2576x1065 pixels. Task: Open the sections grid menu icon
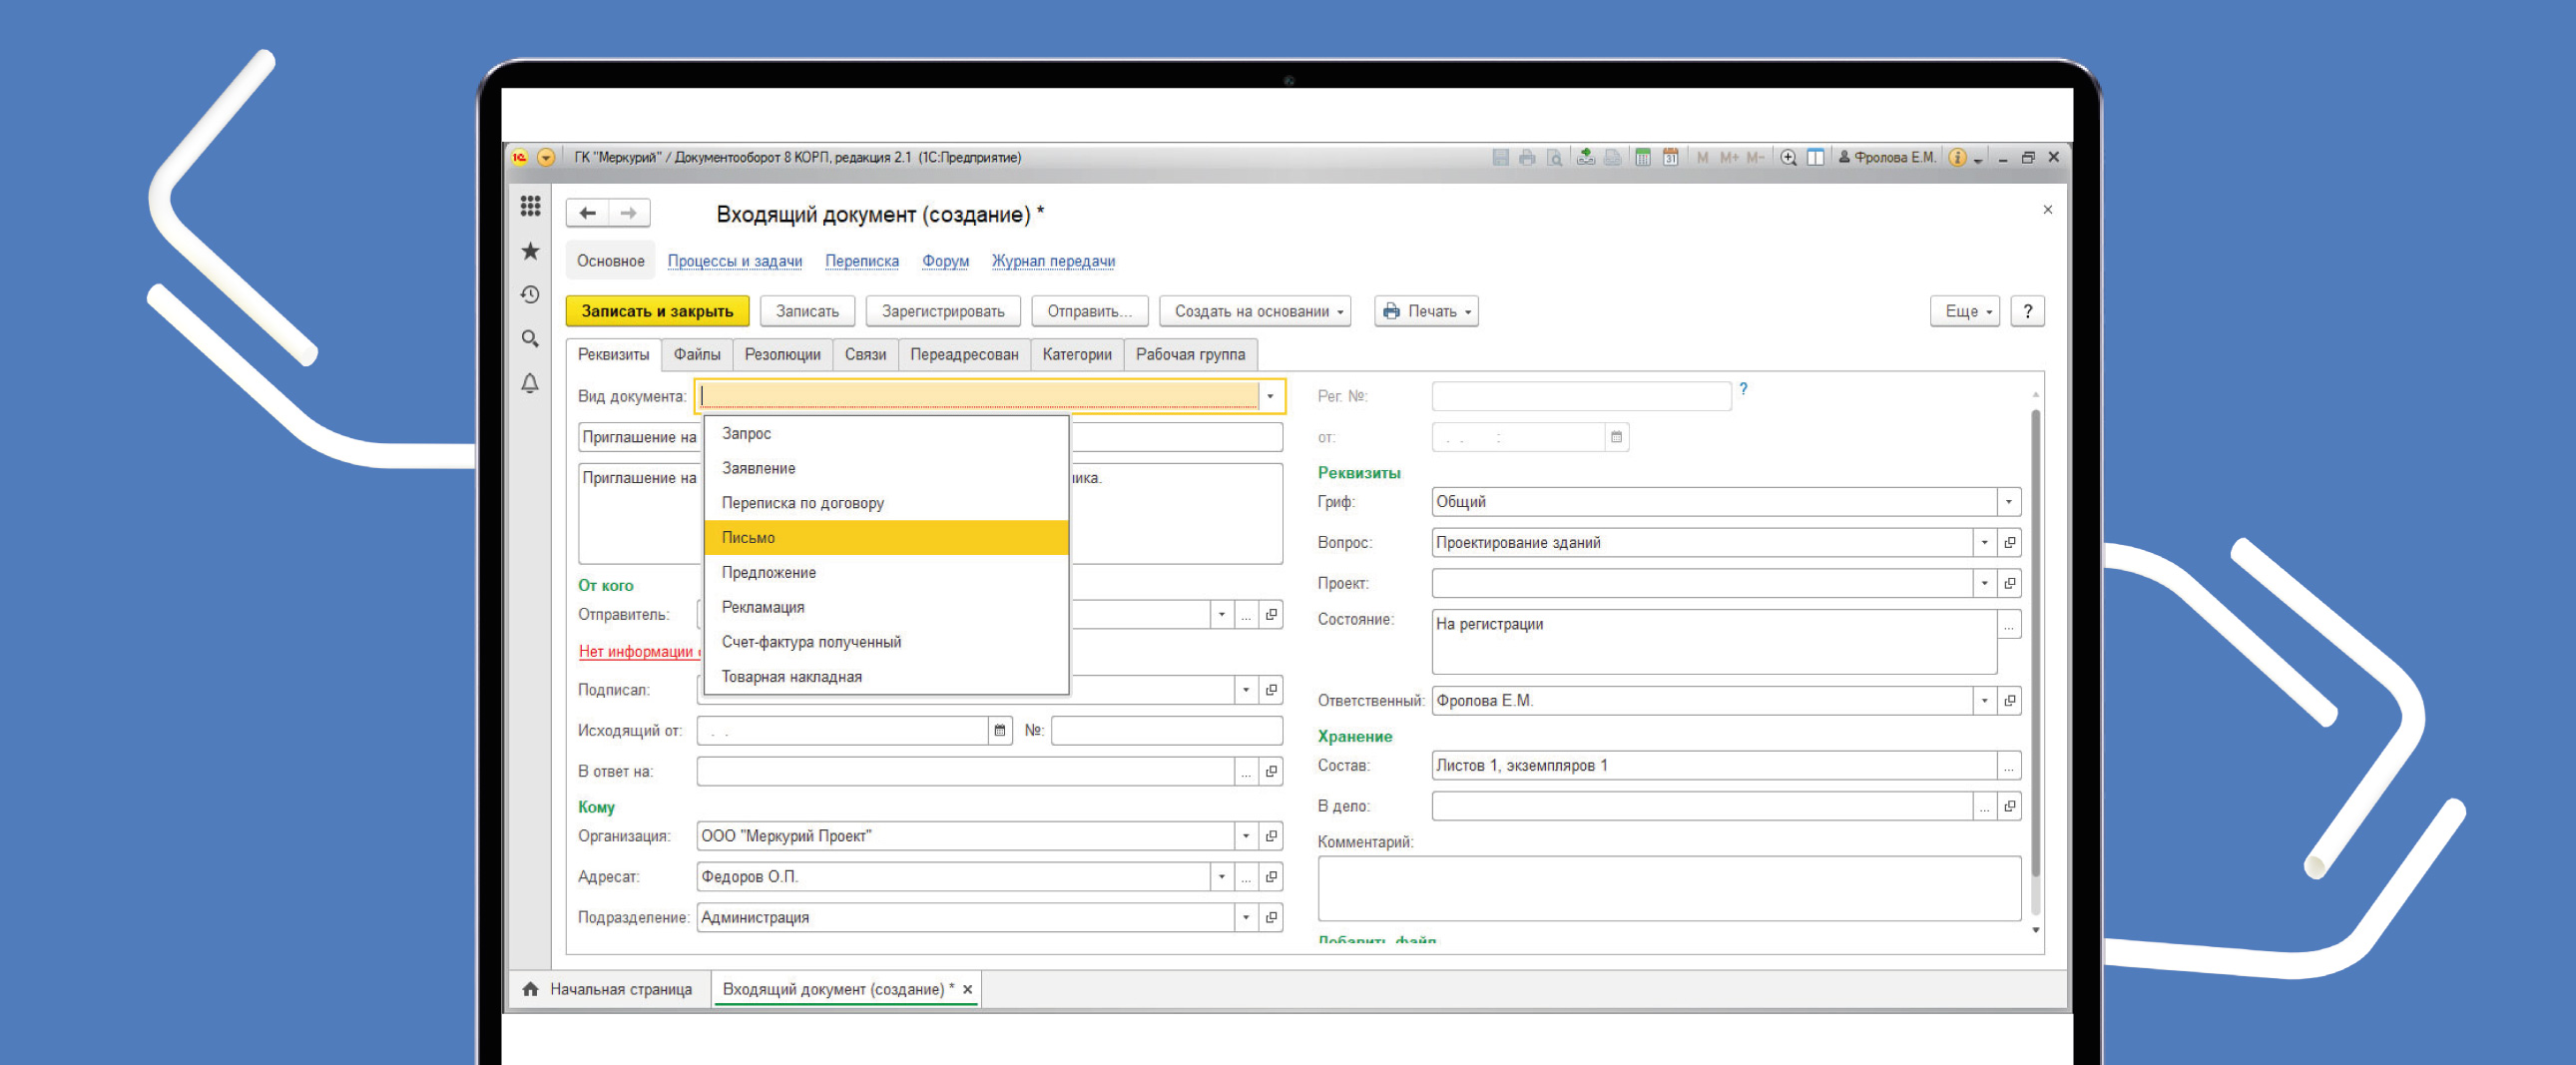(x=530, y=206)
